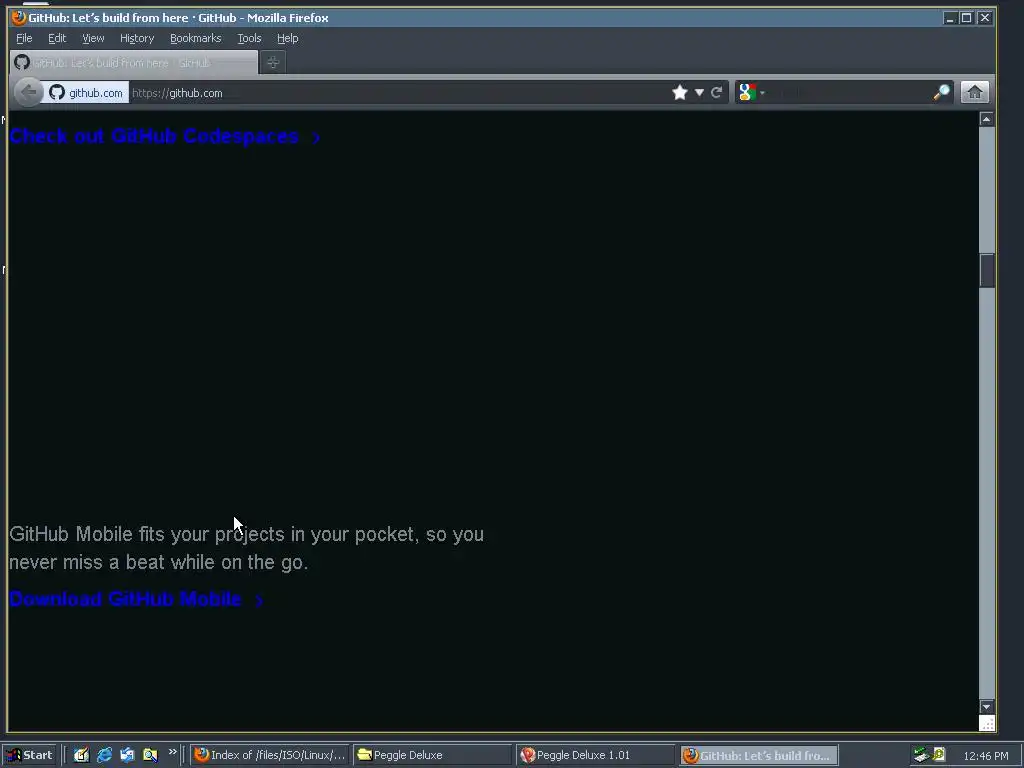
Task: Bookmark this page with the star icon
Action: (x=680, y=93)
